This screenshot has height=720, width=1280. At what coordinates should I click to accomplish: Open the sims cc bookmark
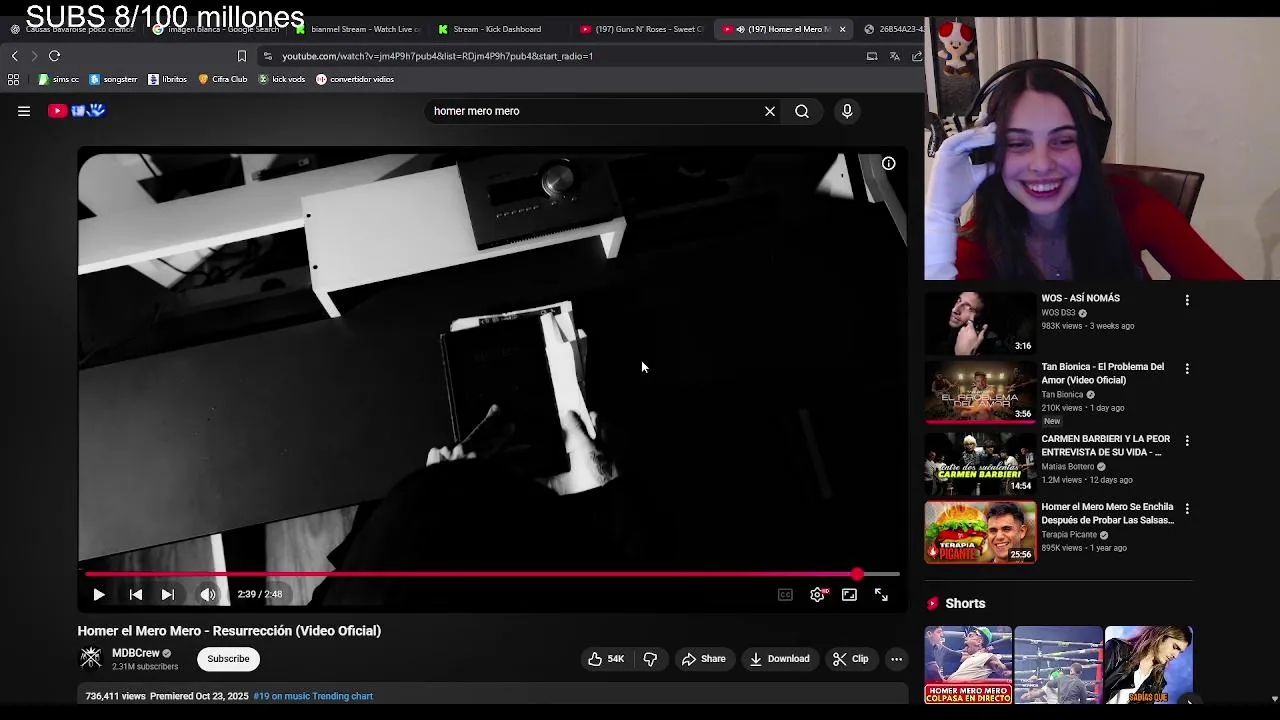click(x=58, y=79)
